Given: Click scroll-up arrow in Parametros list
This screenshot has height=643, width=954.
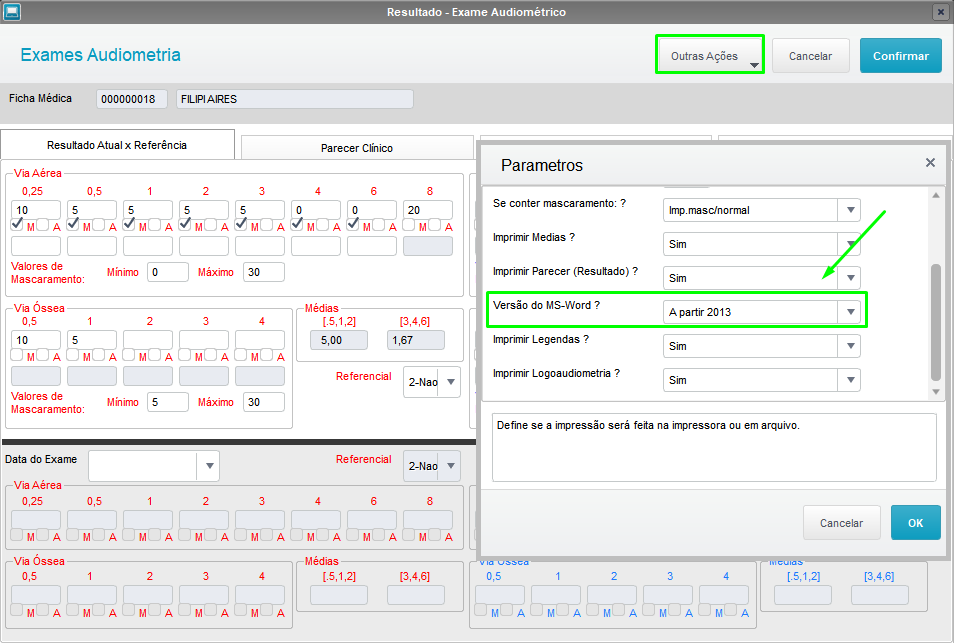Looking at the screenshot, I should [936, 195].
